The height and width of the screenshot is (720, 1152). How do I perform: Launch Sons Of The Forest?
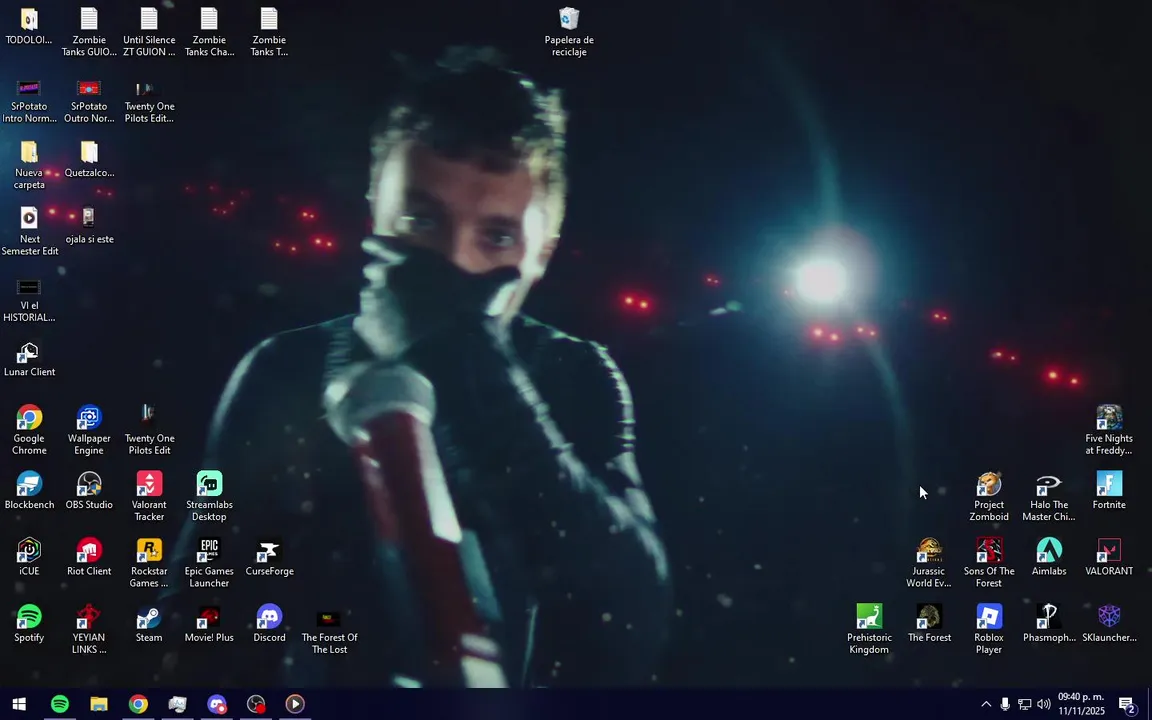[989, 562]
